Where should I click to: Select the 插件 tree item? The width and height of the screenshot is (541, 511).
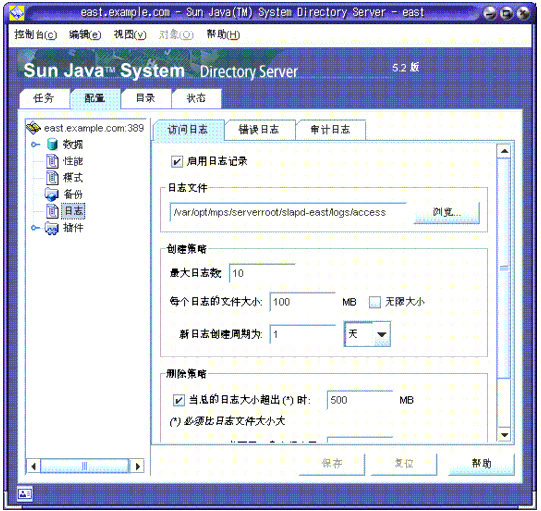point(73,228)
